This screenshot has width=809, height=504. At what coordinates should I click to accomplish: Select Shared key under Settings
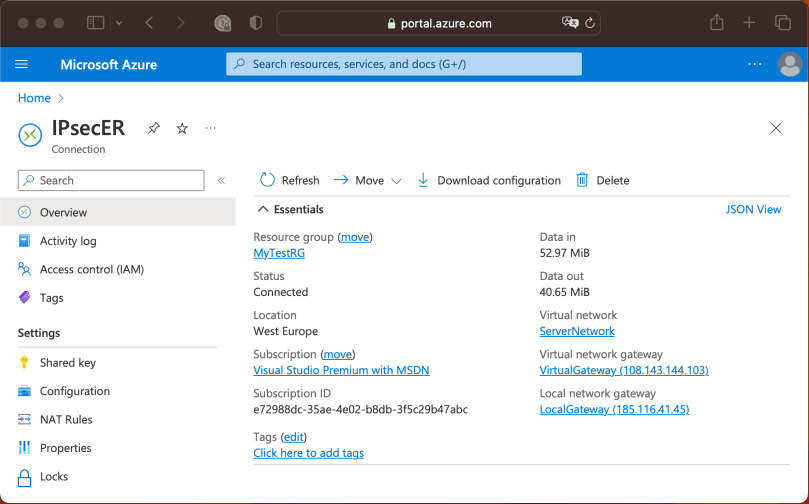point(67,363)
